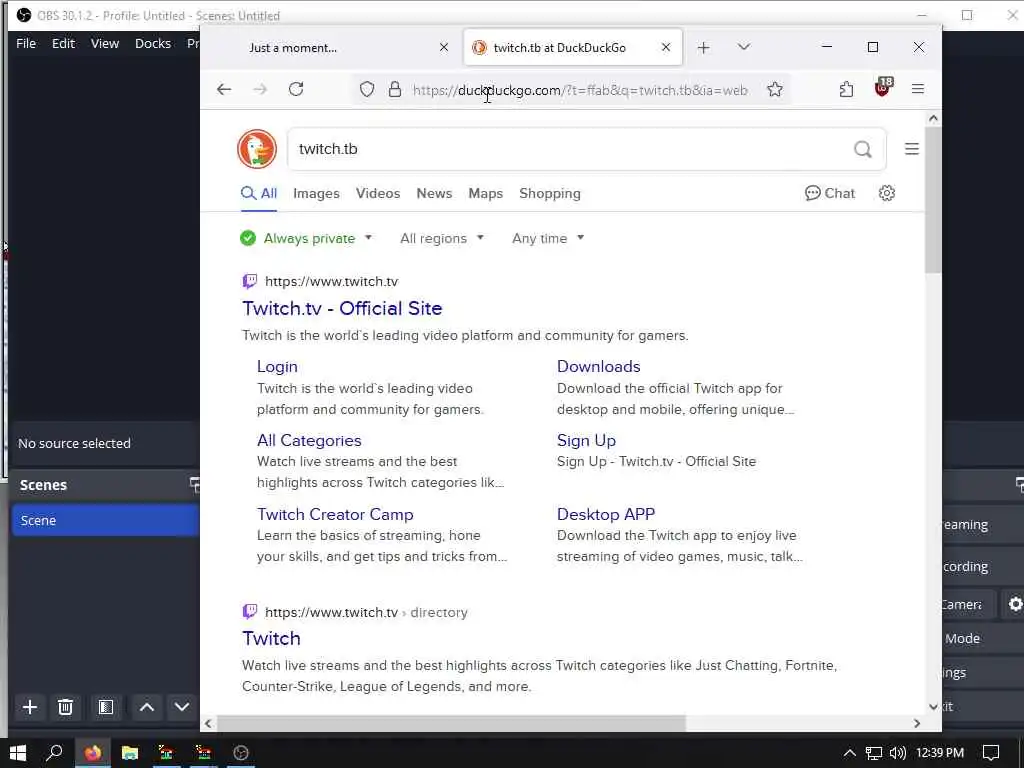Select the Images search tab
This screenshot has width=1024, height=768.
click(316, 194)
